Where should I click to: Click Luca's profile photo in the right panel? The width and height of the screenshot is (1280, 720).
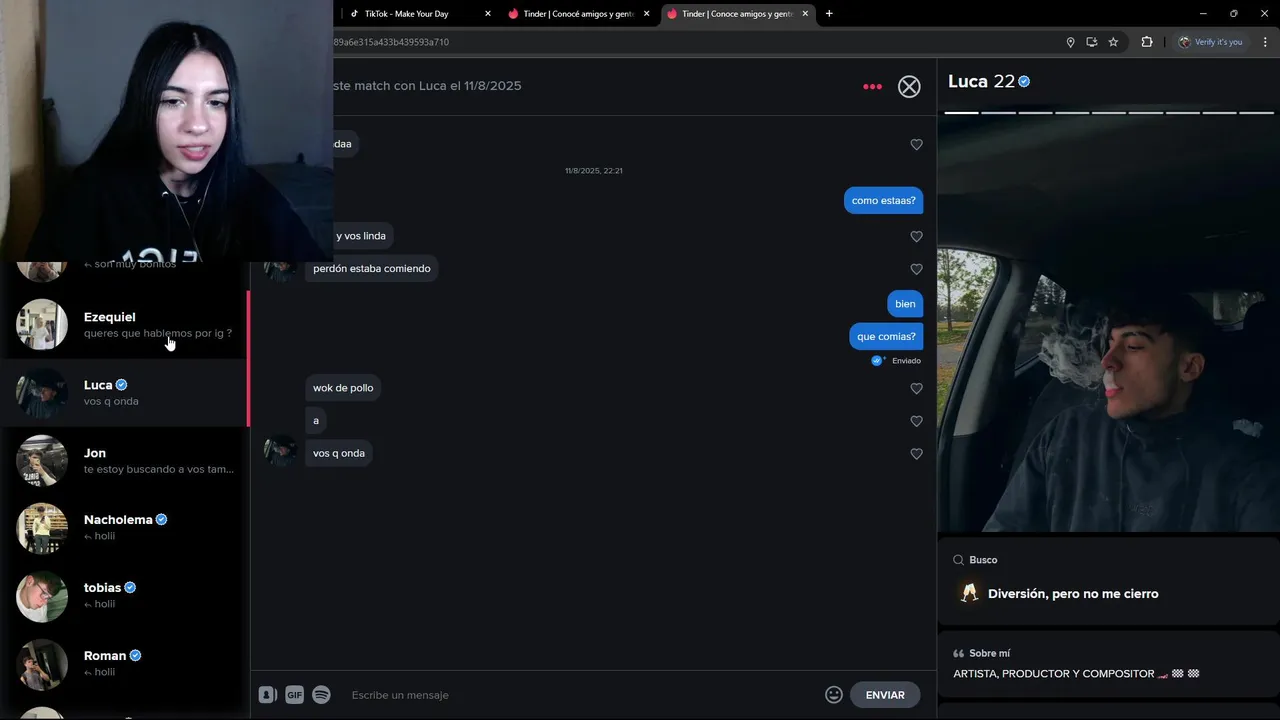click(1108, 325)
